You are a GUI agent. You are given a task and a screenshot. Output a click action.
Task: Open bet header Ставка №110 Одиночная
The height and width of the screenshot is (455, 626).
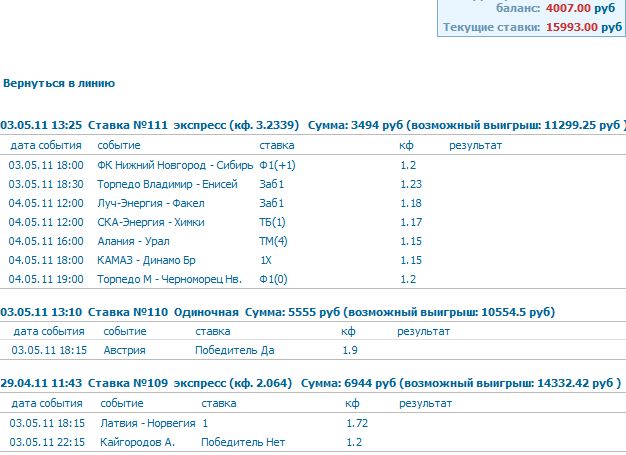pos(163,312)
